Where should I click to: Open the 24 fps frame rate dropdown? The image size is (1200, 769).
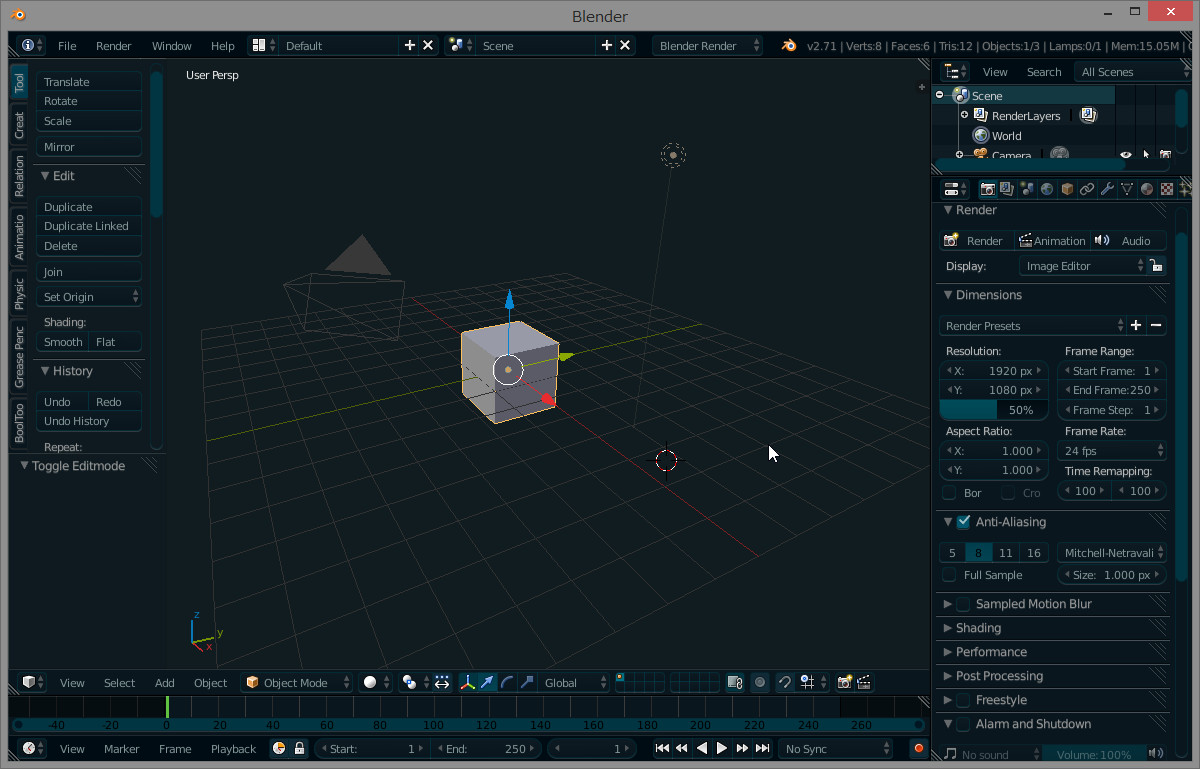1112,451
